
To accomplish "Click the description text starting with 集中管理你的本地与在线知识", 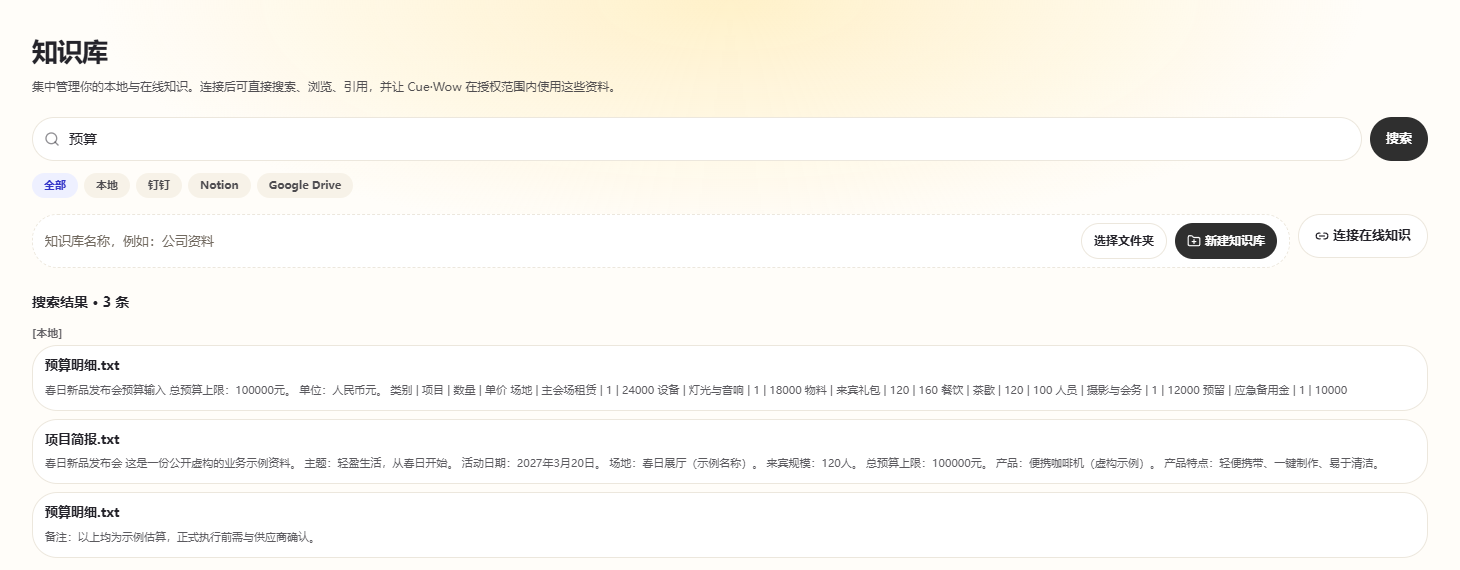I will click(326, 87).
